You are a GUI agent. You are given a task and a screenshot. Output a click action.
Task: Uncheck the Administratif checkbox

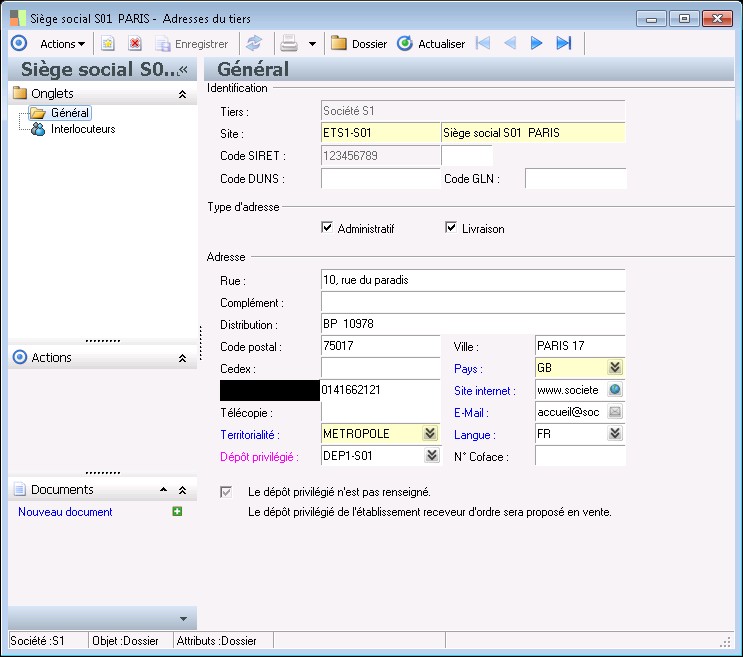(x=327, y=228)
